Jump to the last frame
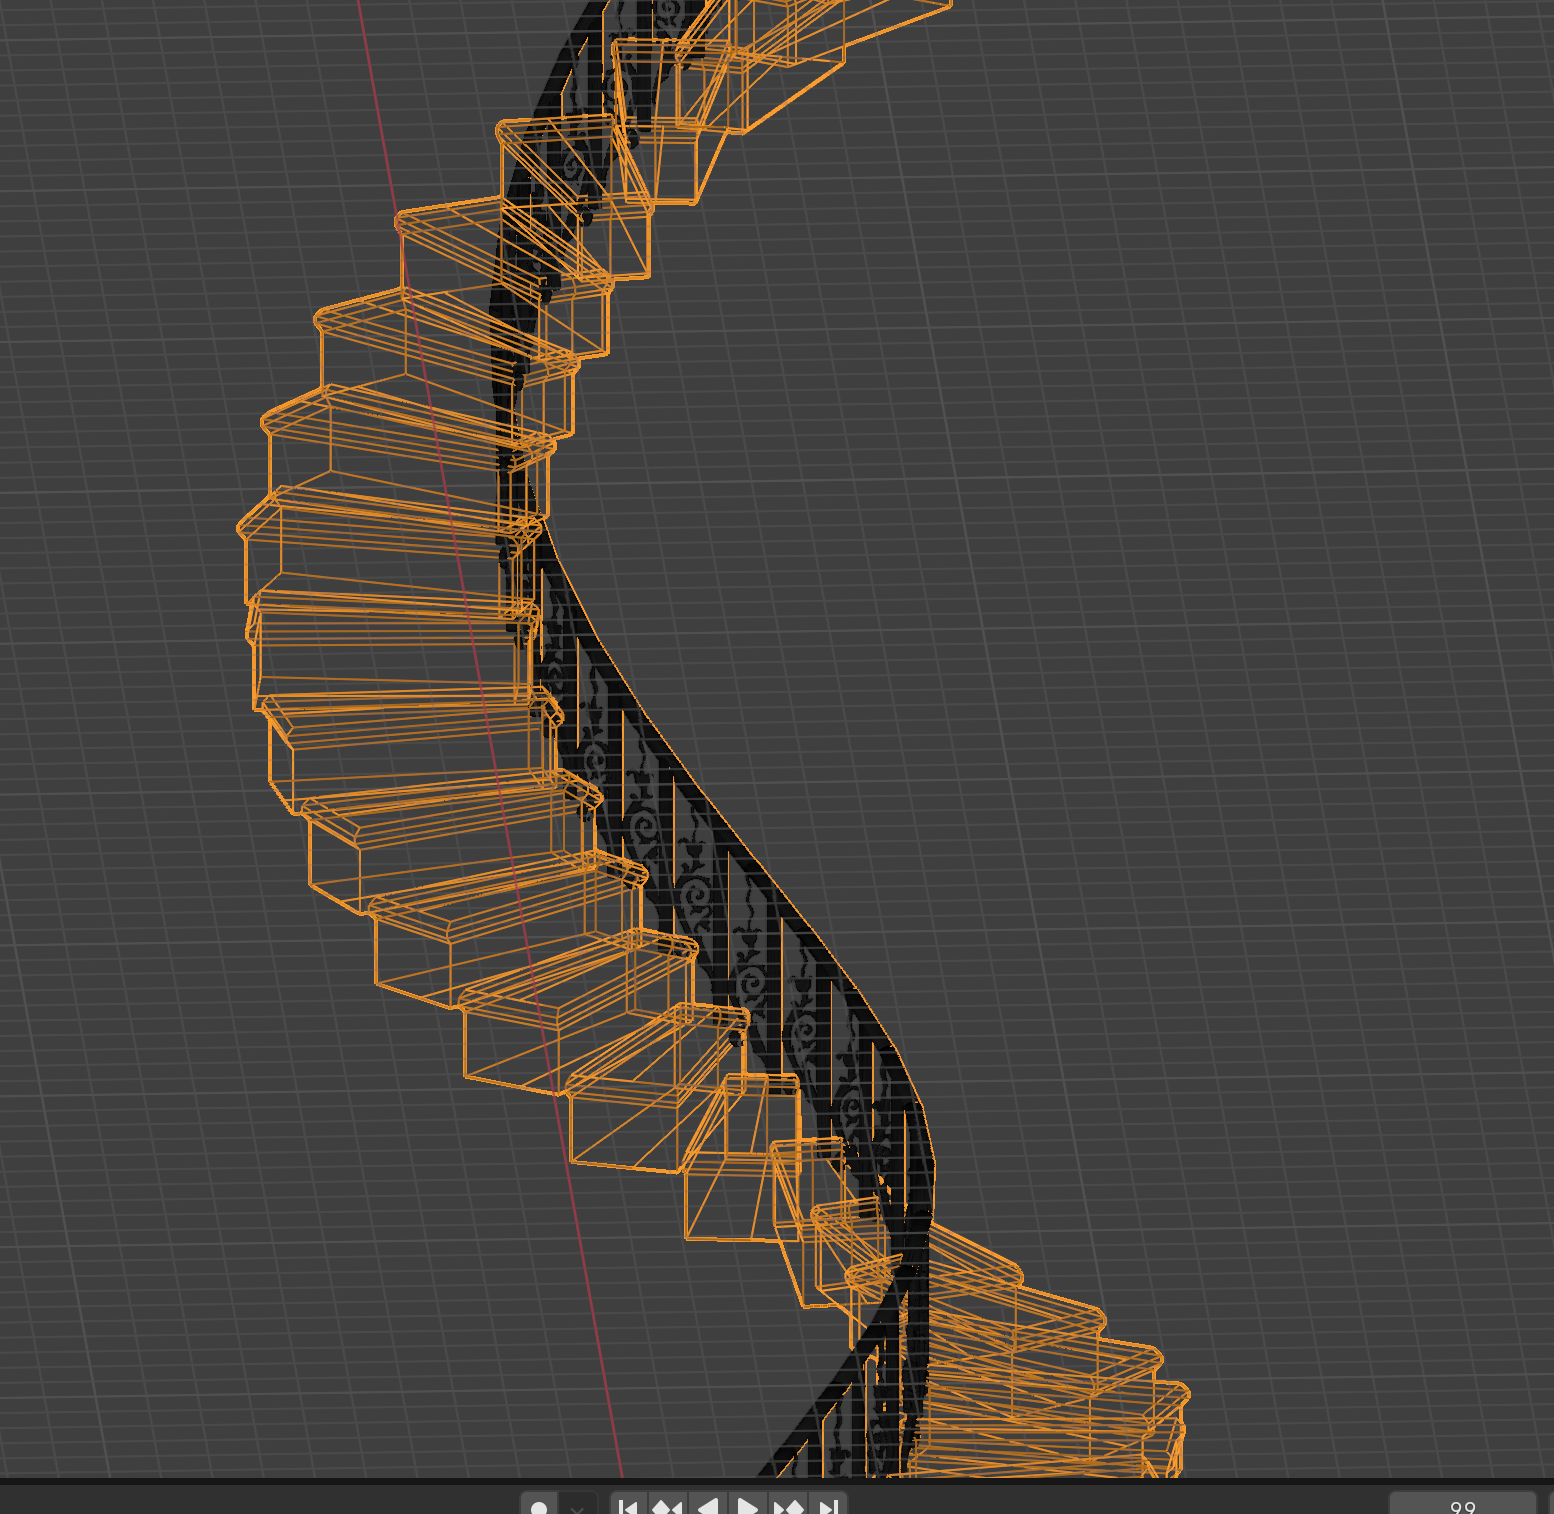 tap(828, 1505)
